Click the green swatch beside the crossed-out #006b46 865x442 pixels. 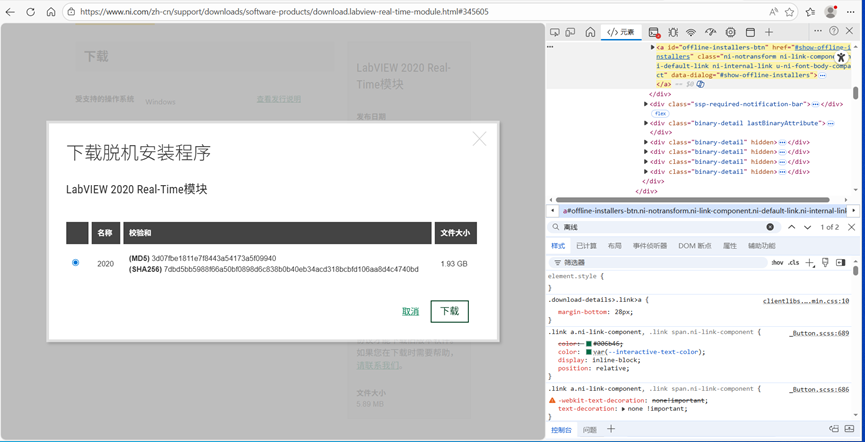[589, 343]
